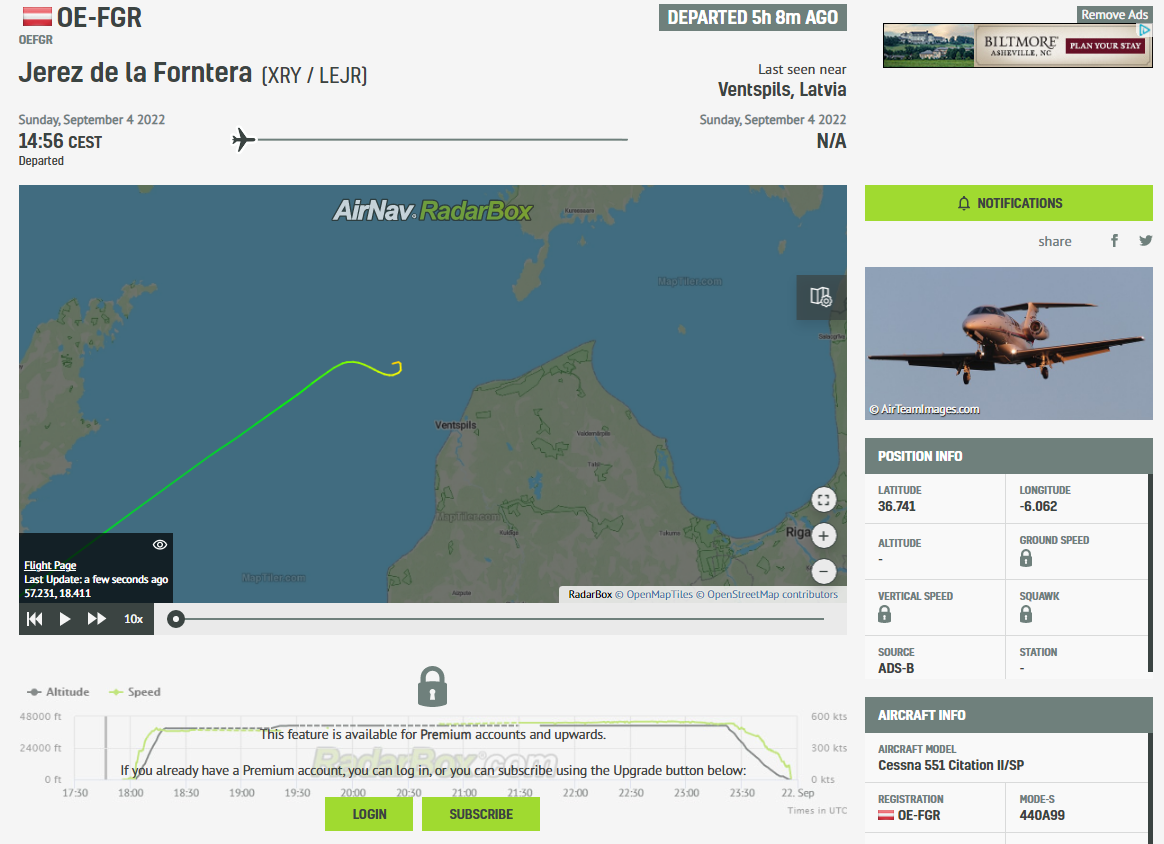Fast-forward the flight replay

point(97,619)
